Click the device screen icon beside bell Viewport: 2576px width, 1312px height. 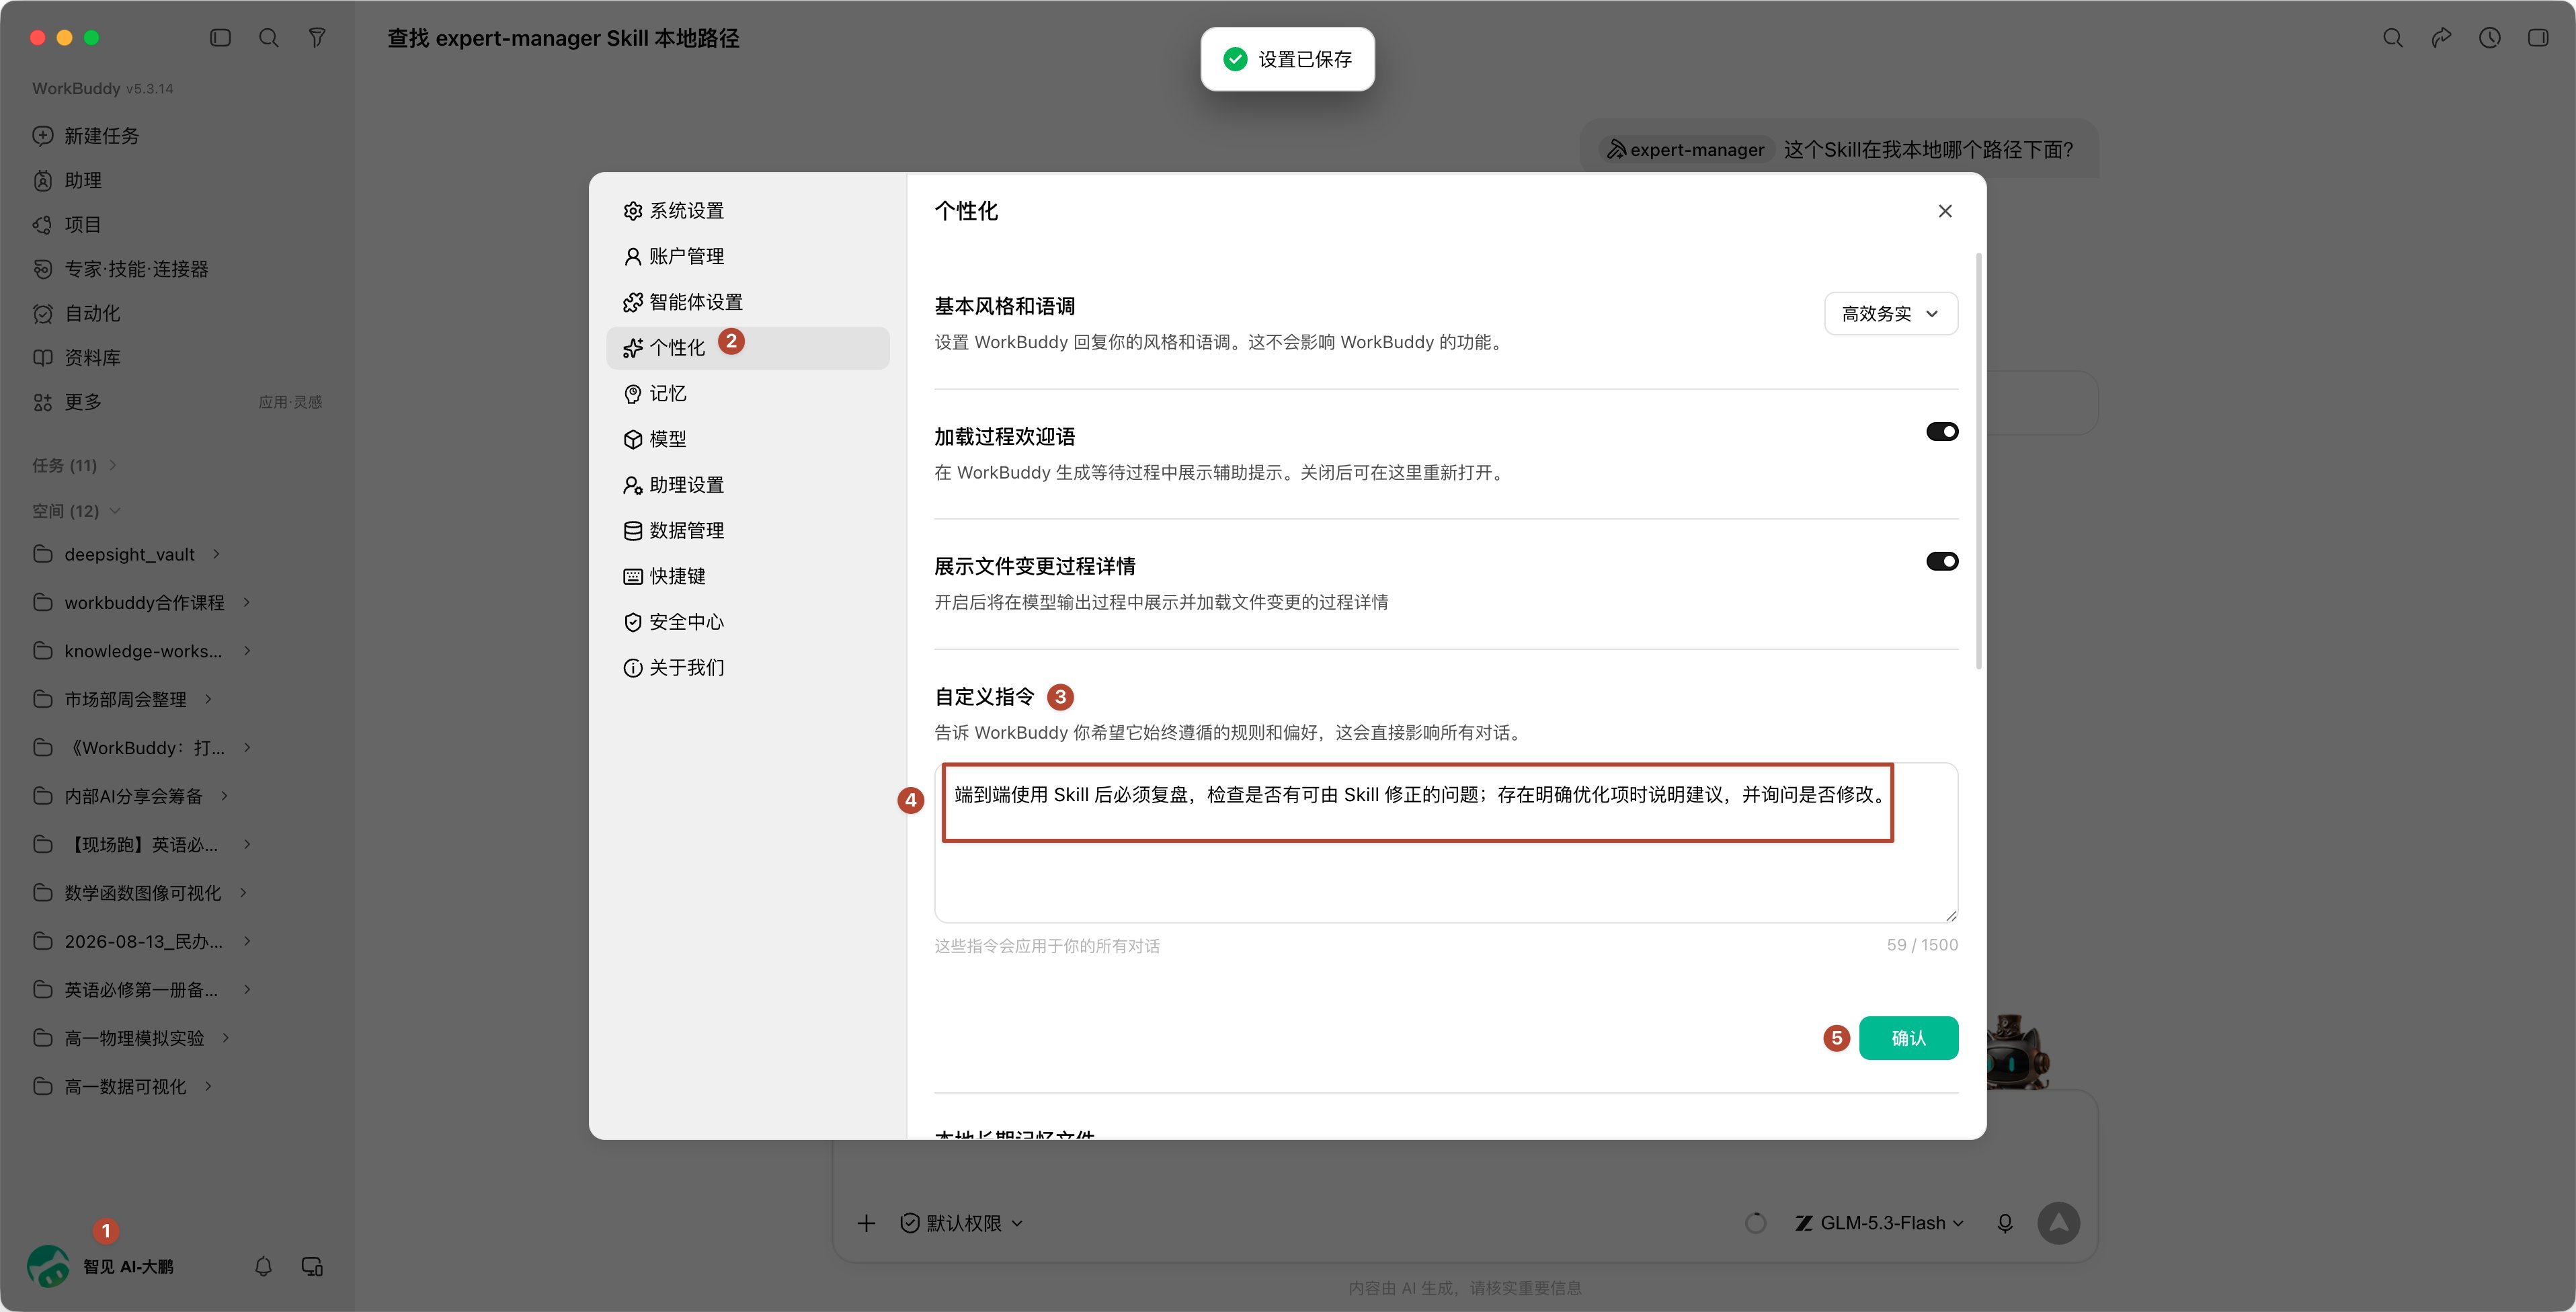pyautogui.click(x=312, y=1266)
